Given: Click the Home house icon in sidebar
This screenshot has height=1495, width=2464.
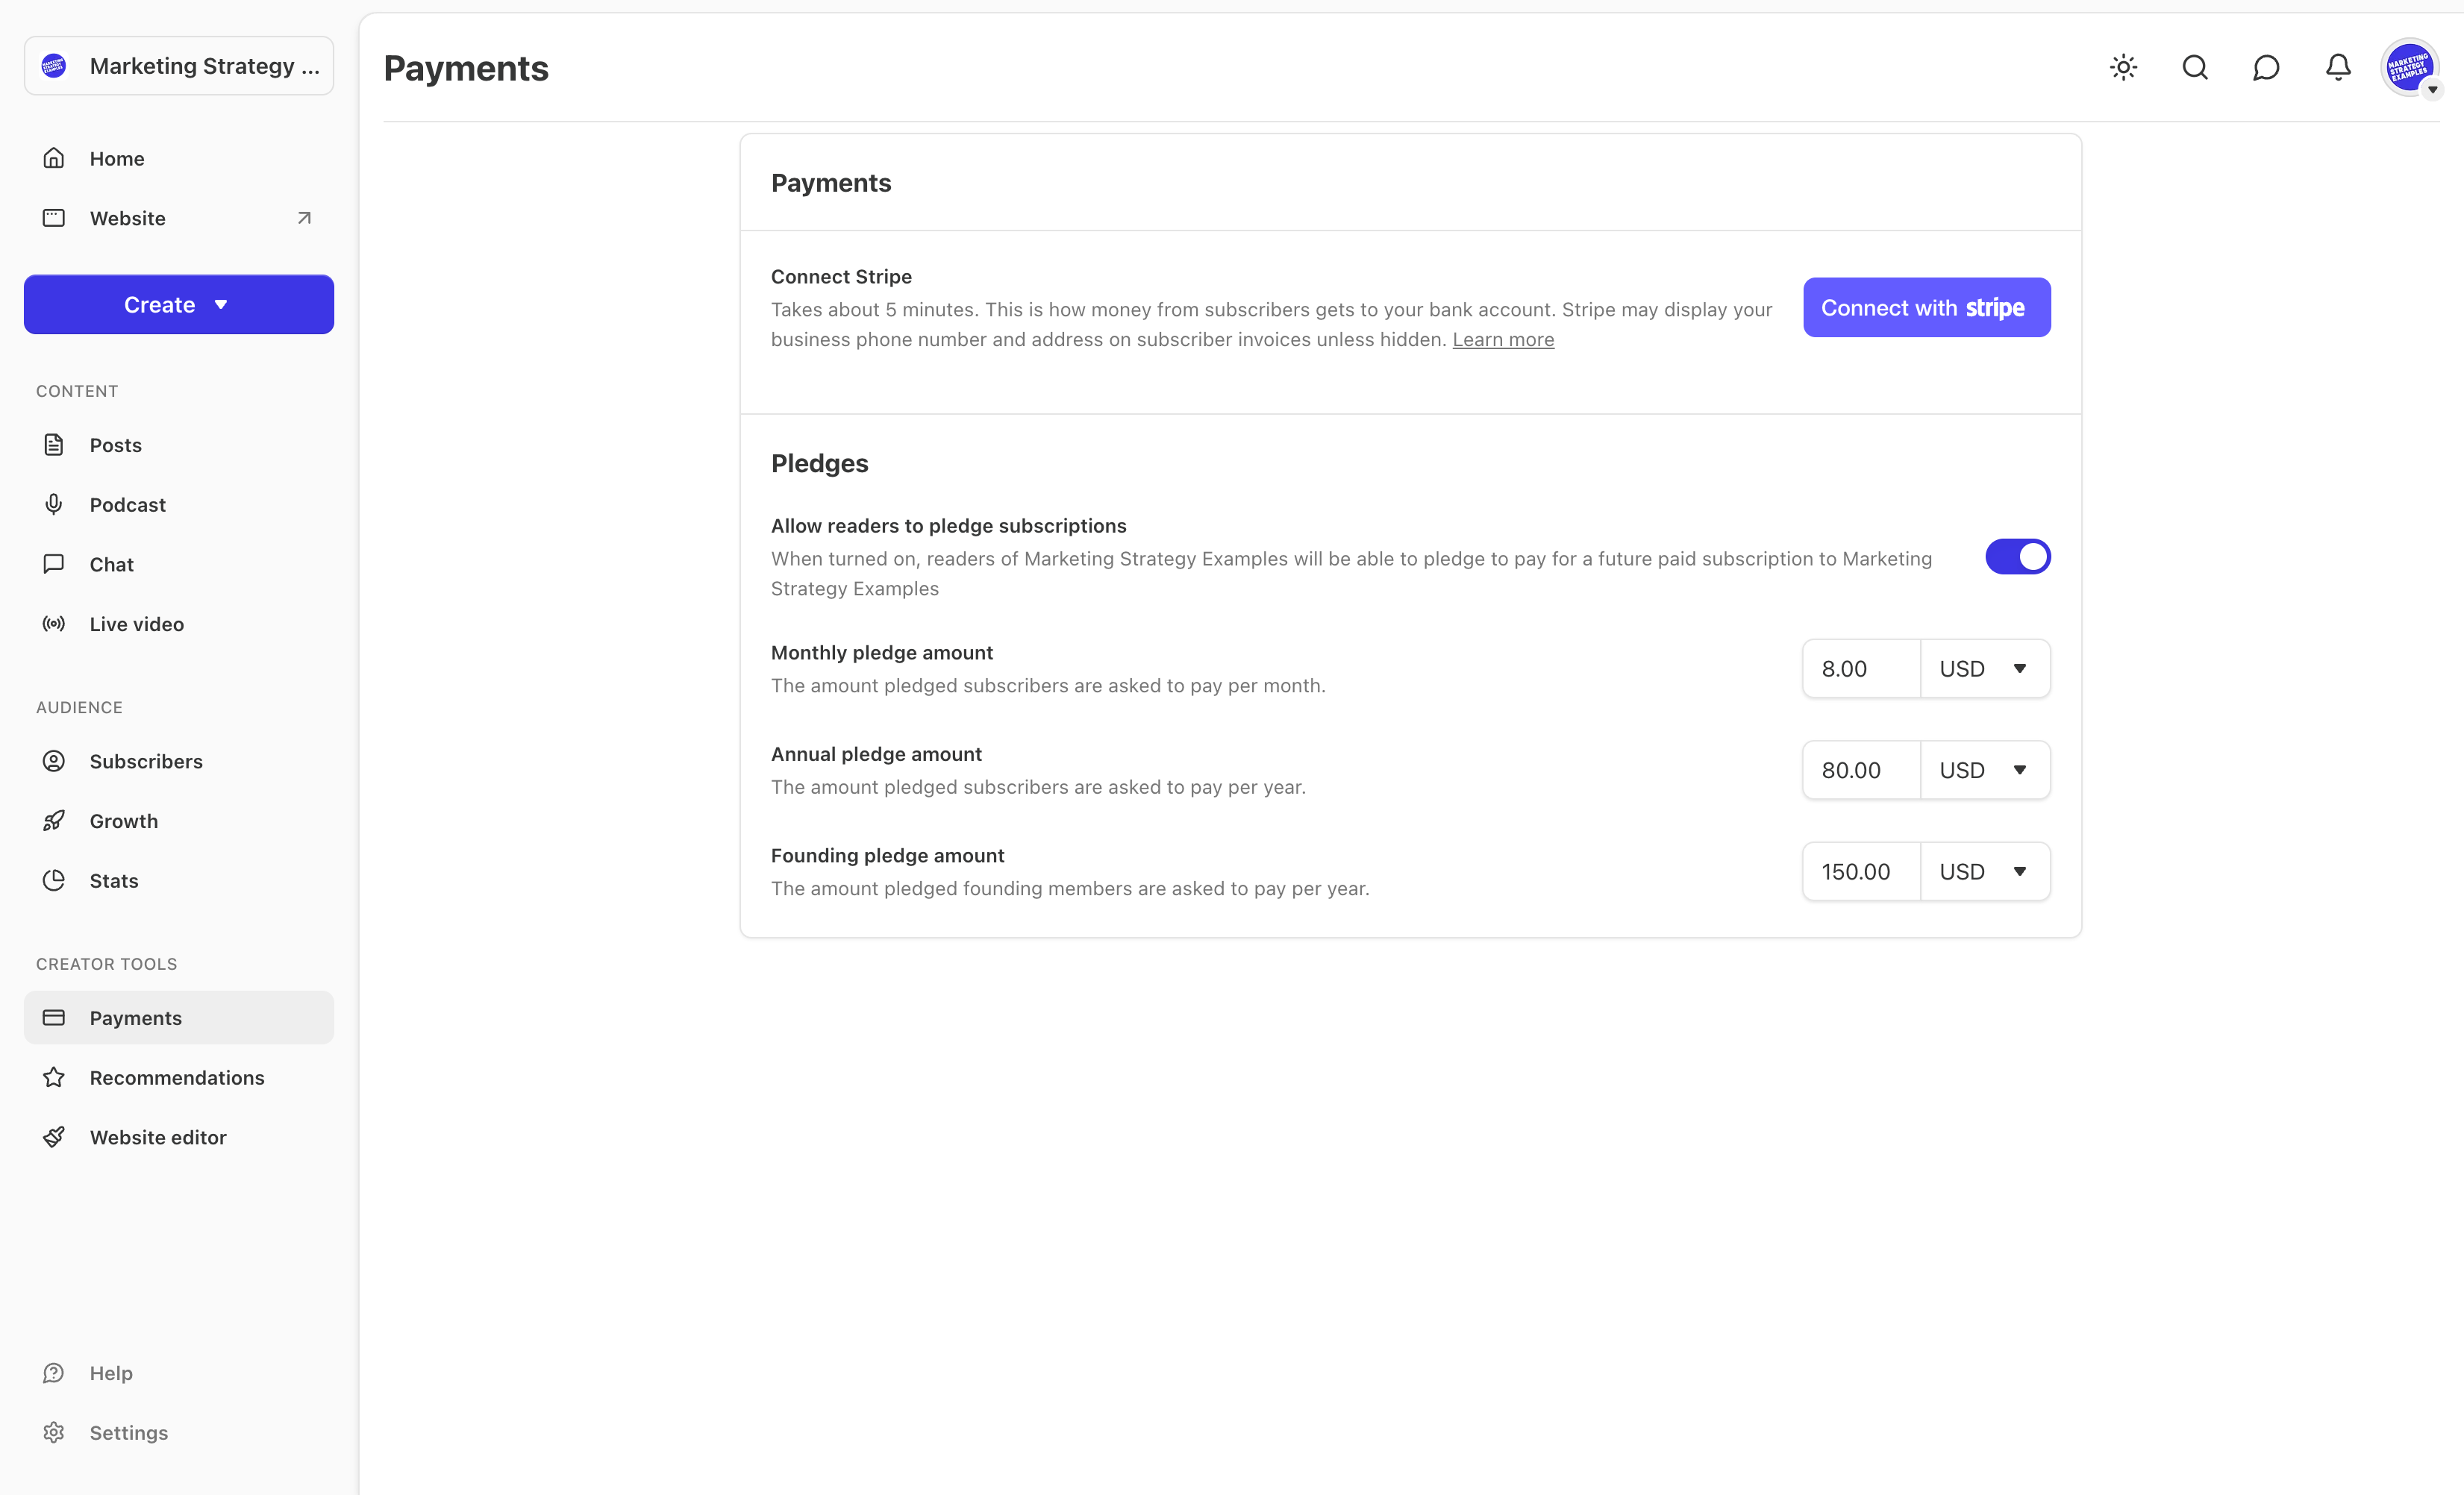Looking at the screenshot, I should coord(54,158).
